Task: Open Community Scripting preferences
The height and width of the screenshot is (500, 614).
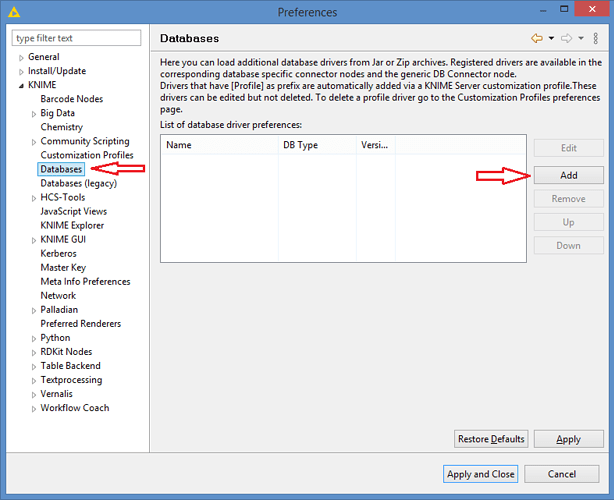Action: [x=85, y=141]
